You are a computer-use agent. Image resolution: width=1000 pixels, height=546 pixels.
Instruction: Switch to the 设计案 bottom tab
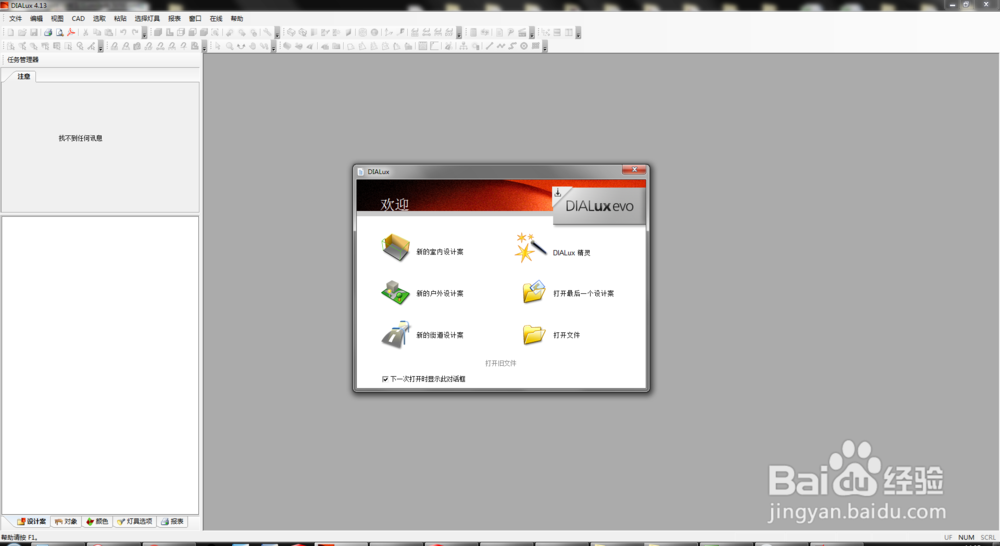(x=31, y=521)
